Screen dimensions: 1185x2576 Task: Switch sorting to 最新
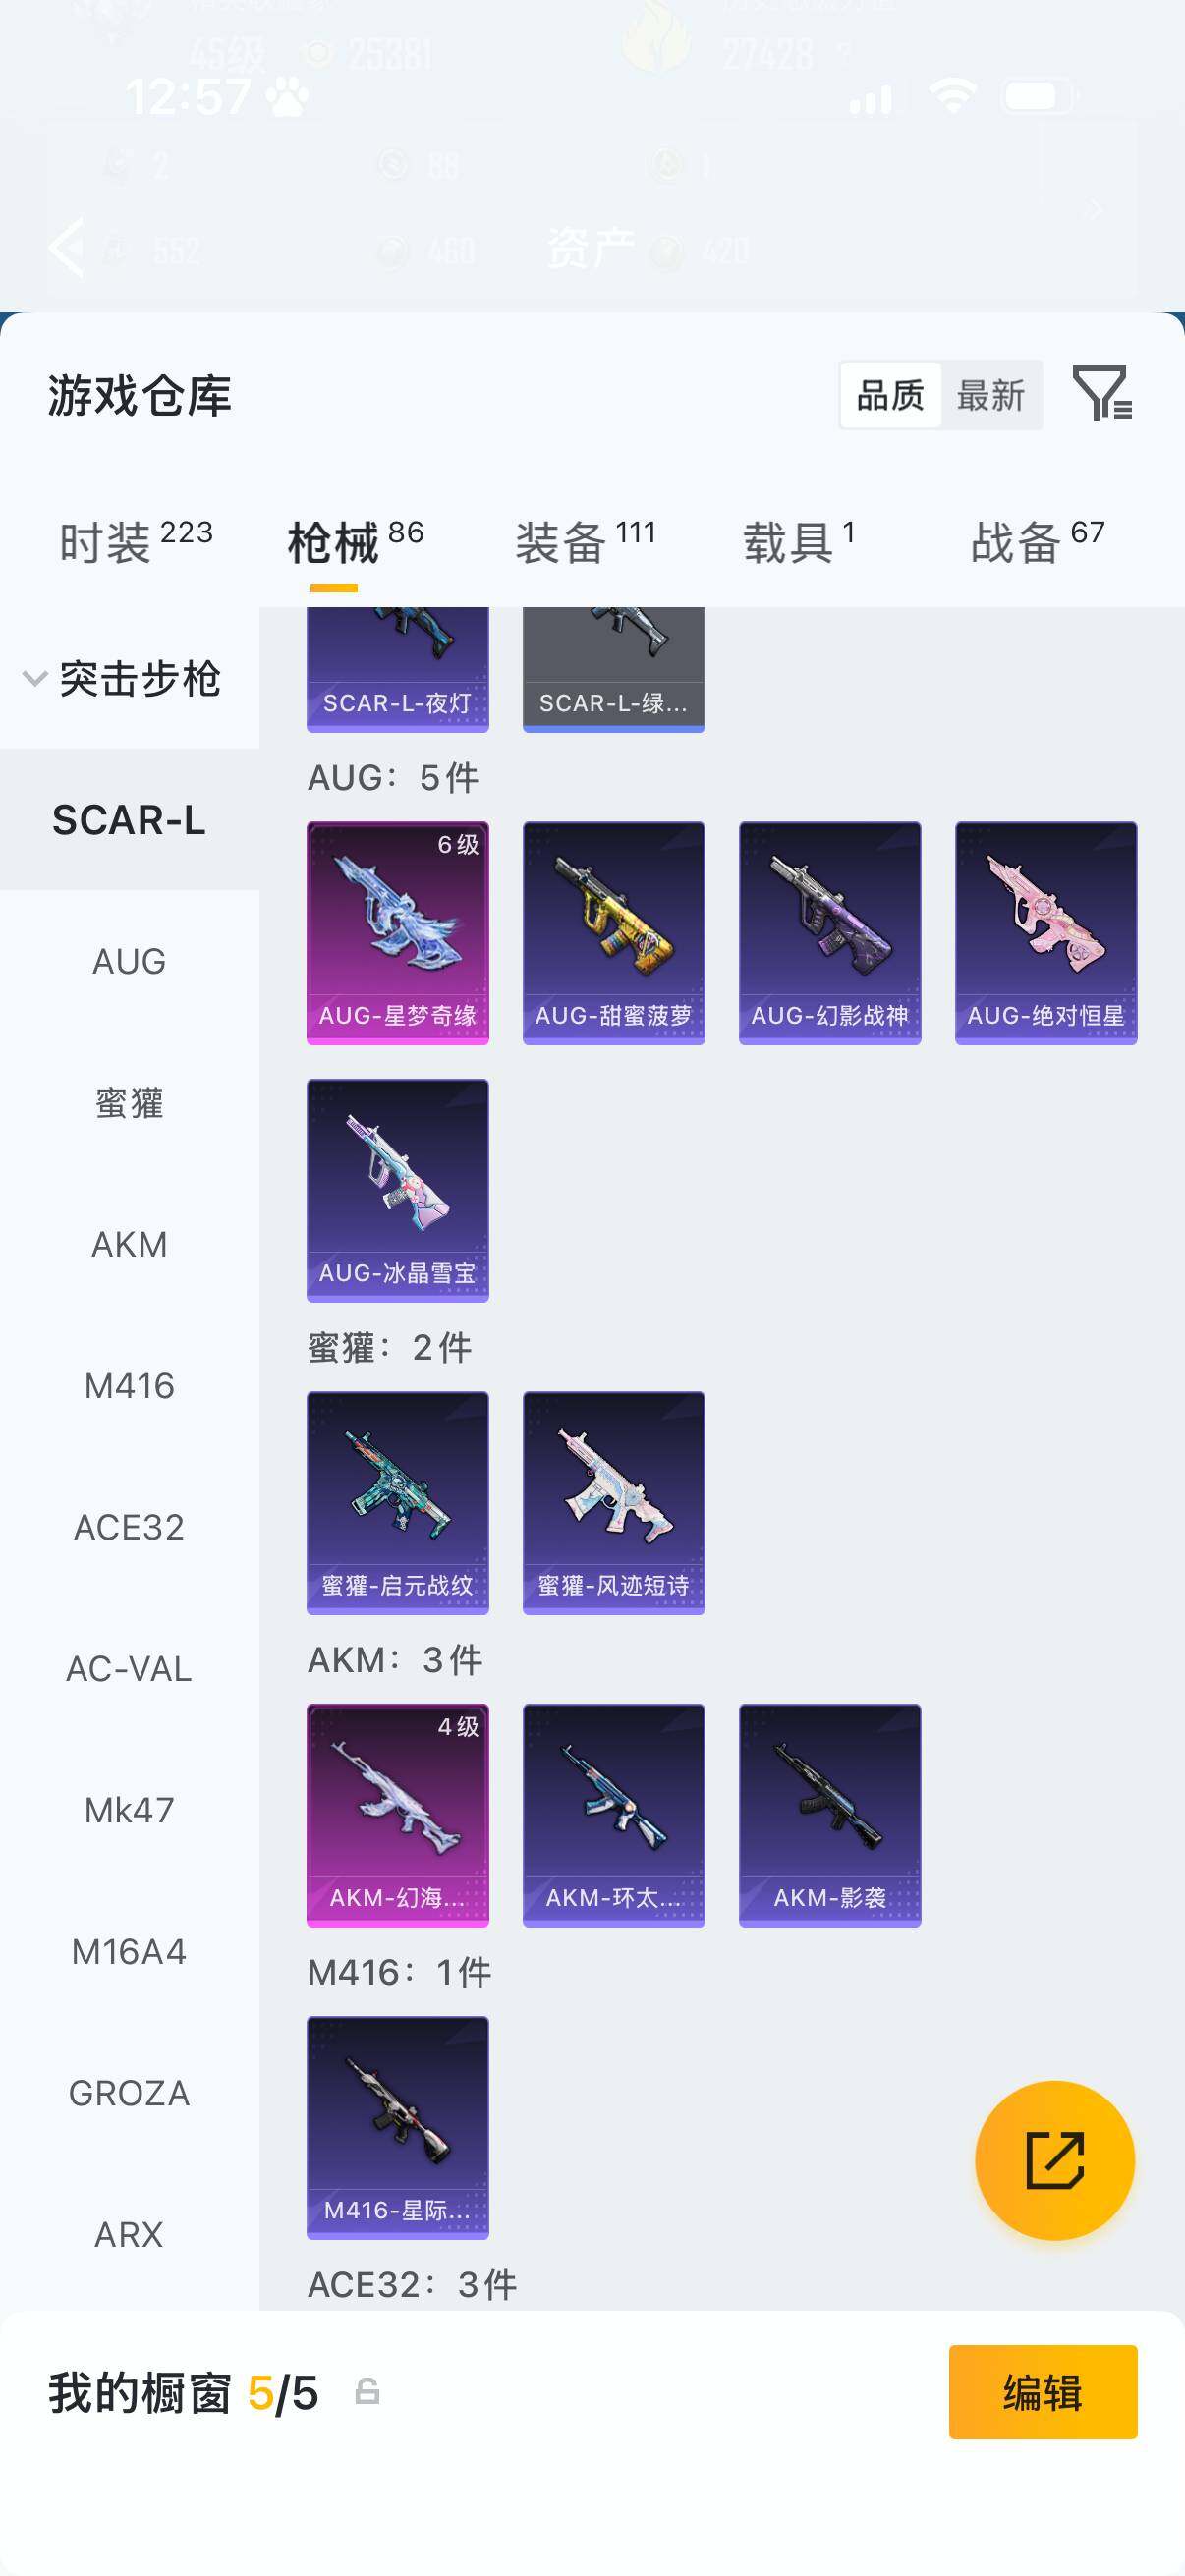click(x=990, y=395)
